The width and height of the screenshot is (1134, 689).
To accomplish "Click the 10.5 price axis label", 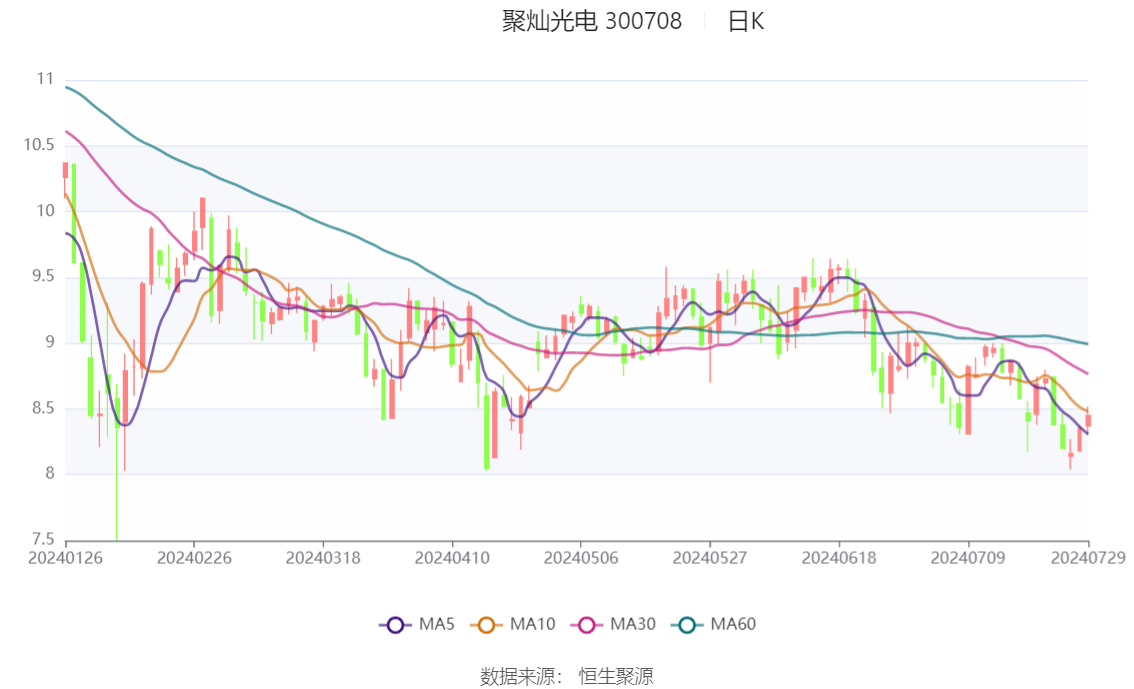I will (38, 145).
